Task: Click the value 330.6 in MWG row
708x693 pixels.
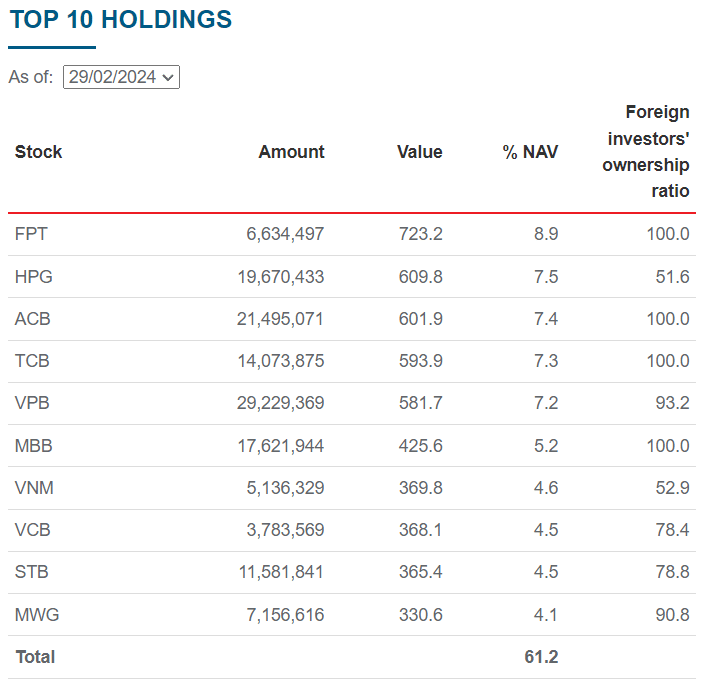Action: pyautogui.click(x=420, y=615)
